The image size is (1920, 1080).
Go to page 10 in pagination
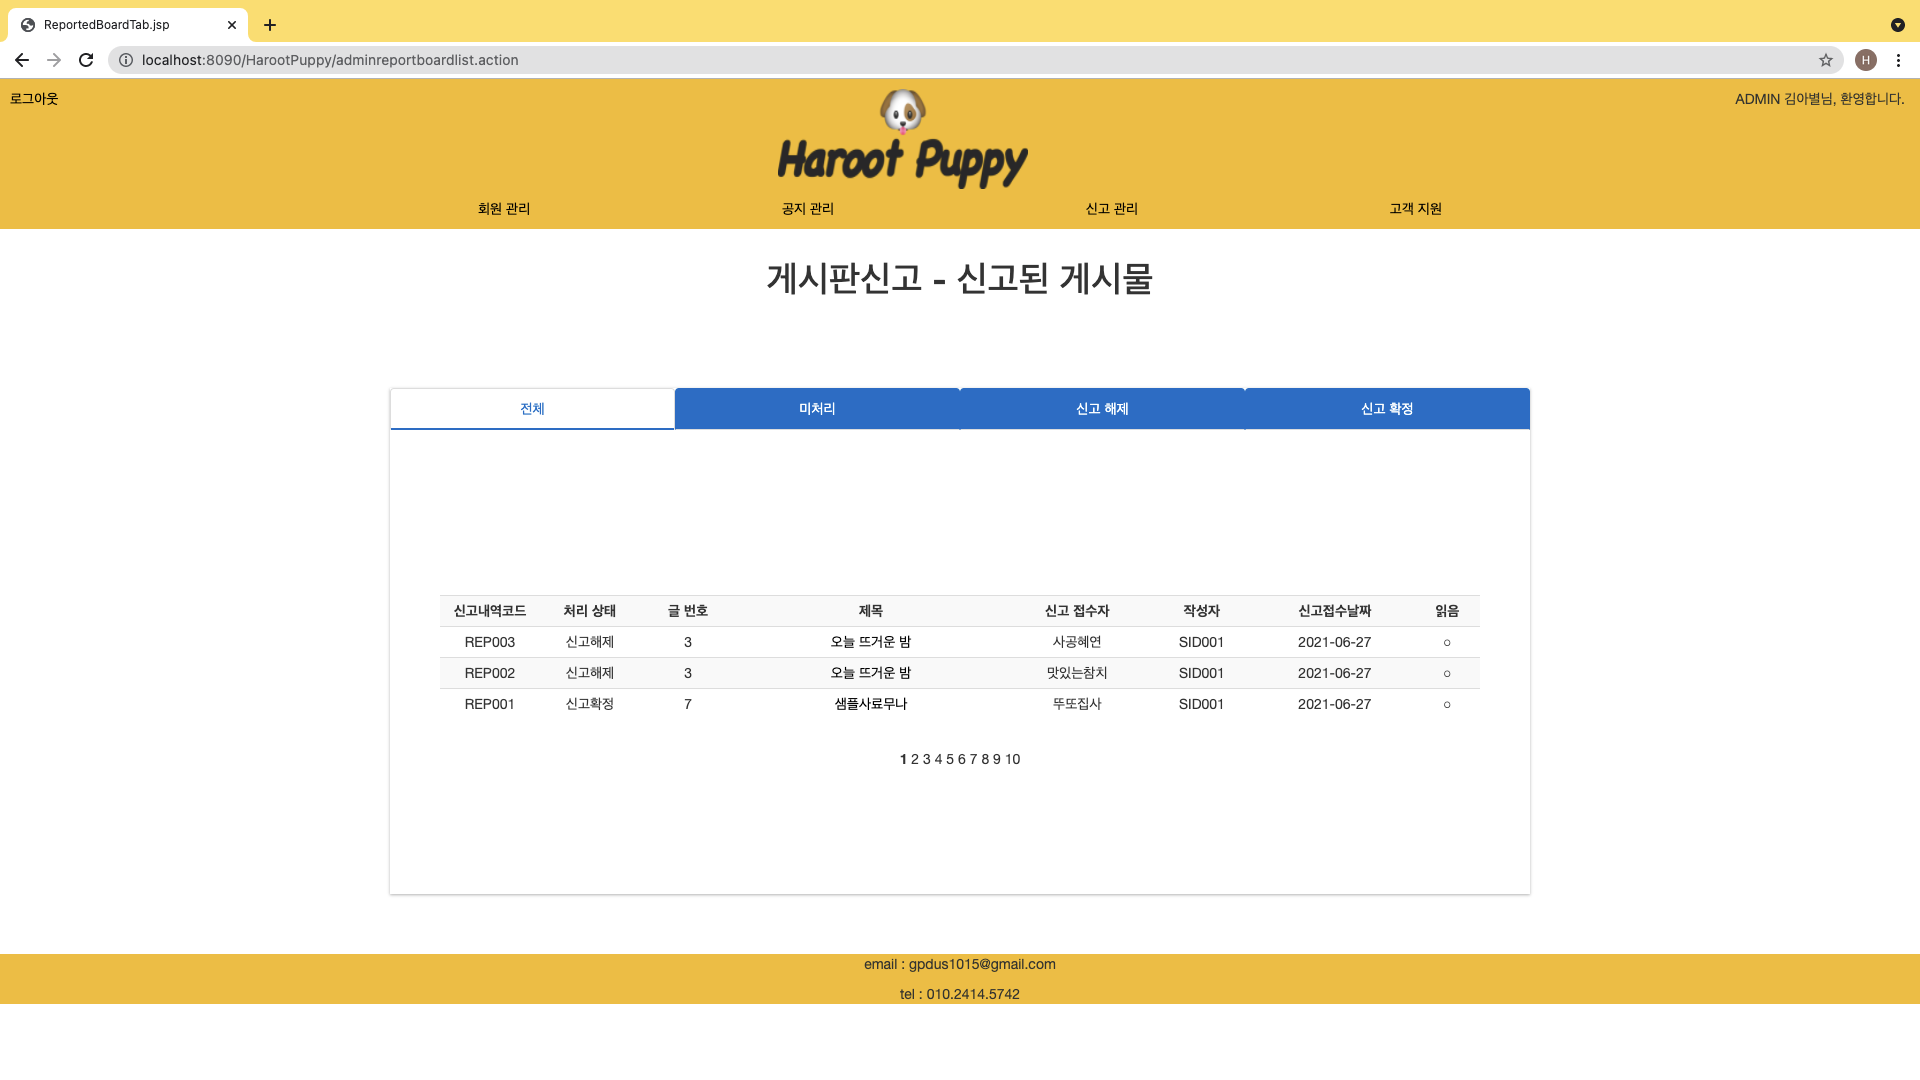point(1013,760)
